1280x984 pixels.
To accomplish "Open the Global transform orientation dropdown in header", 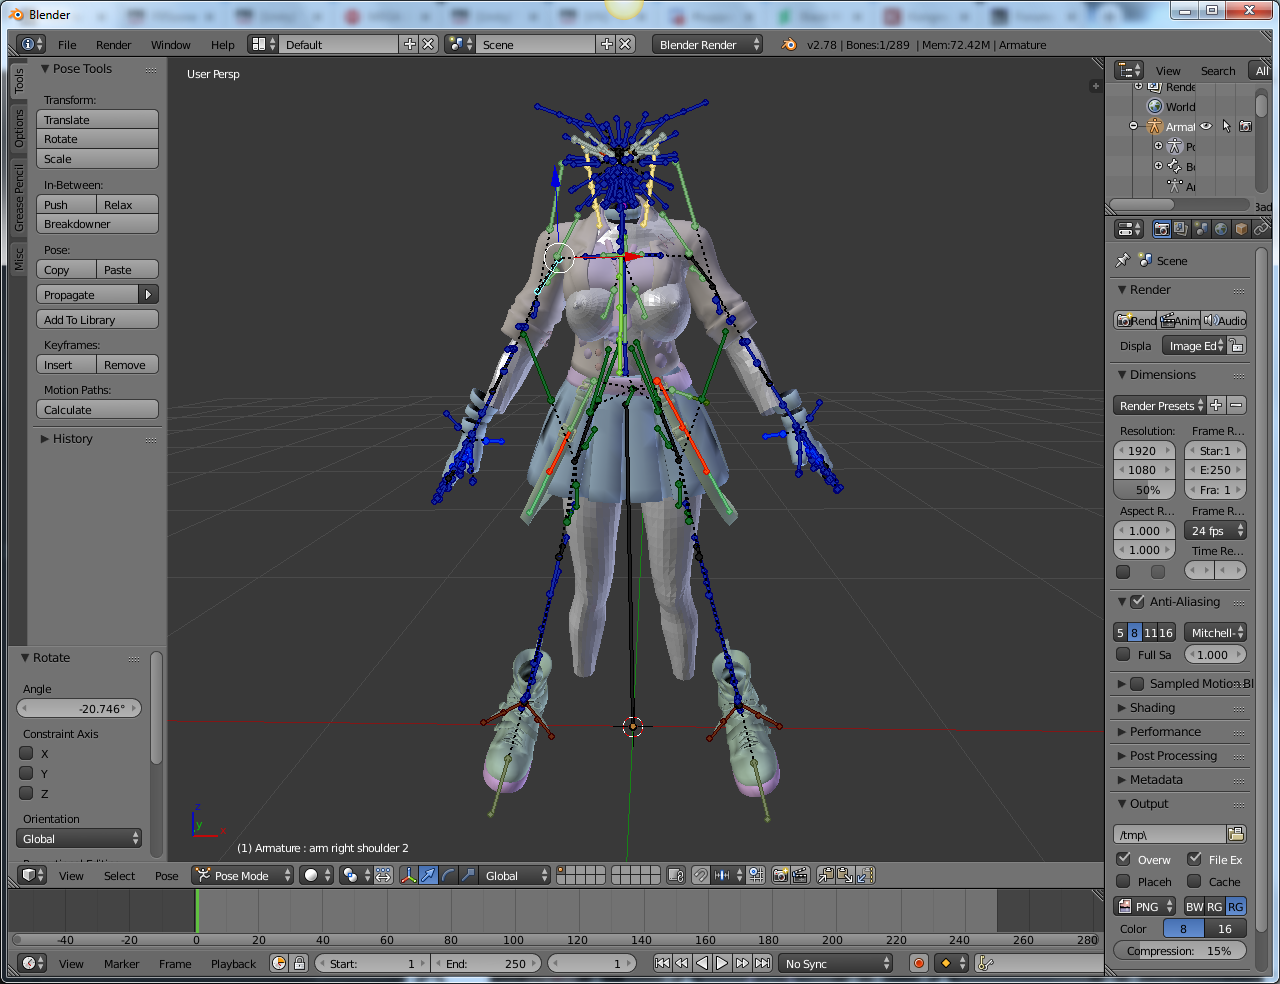I will pos(515,875).
